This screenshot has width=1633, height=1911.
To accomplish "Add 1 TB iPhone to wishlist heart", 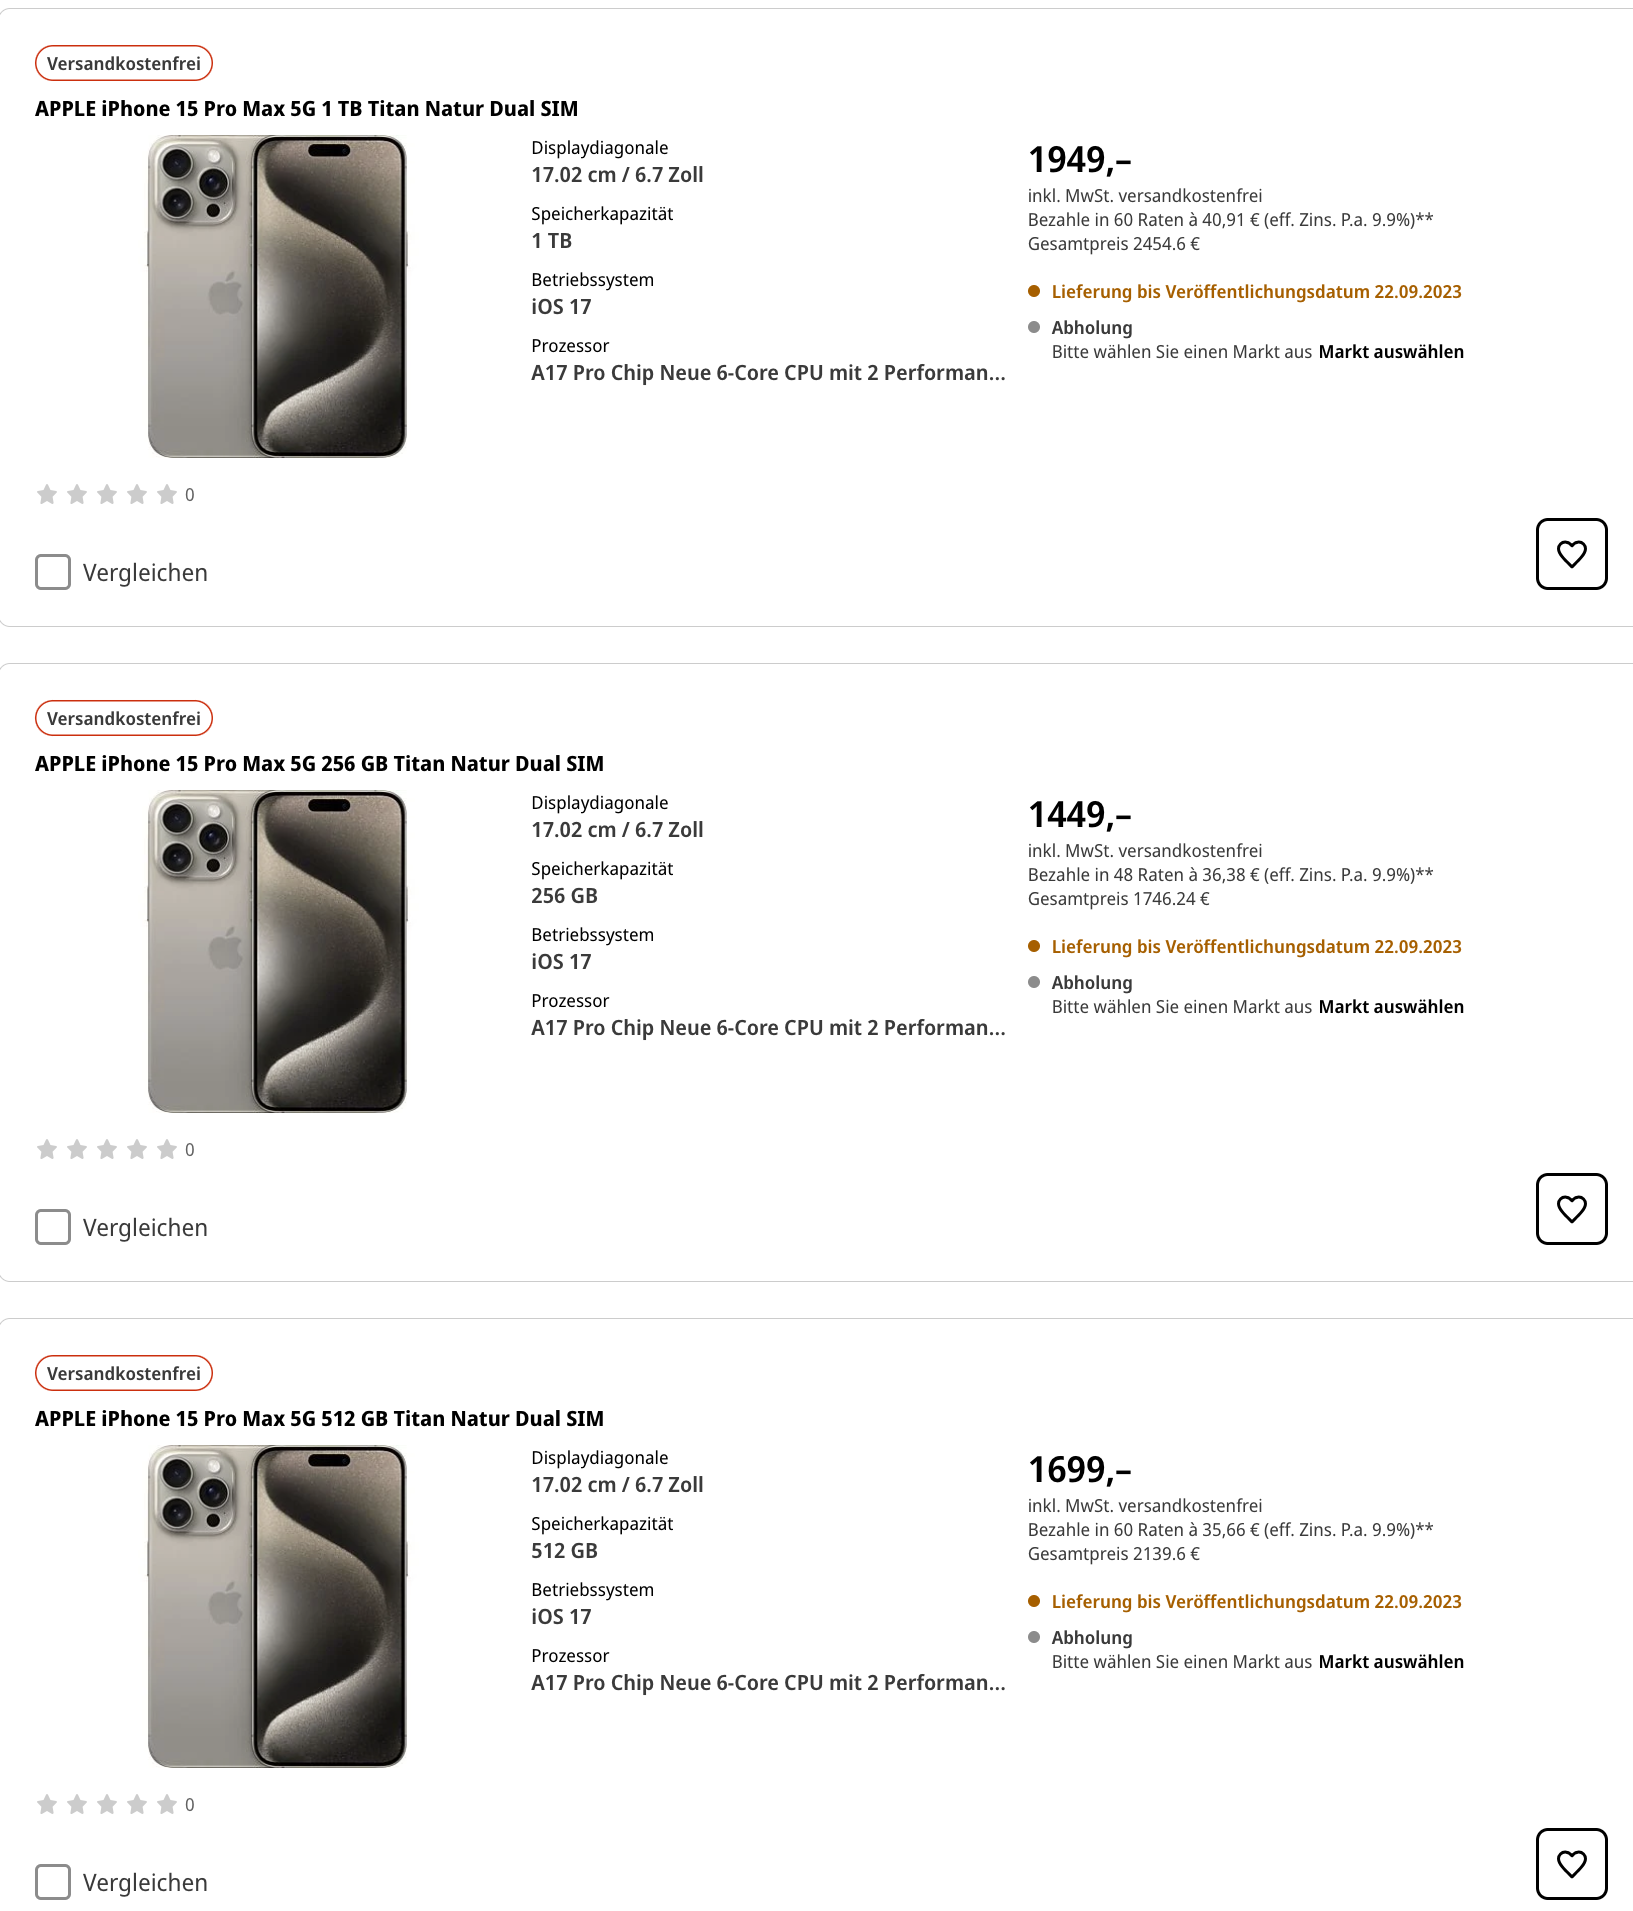I will tap(1571, 554).
